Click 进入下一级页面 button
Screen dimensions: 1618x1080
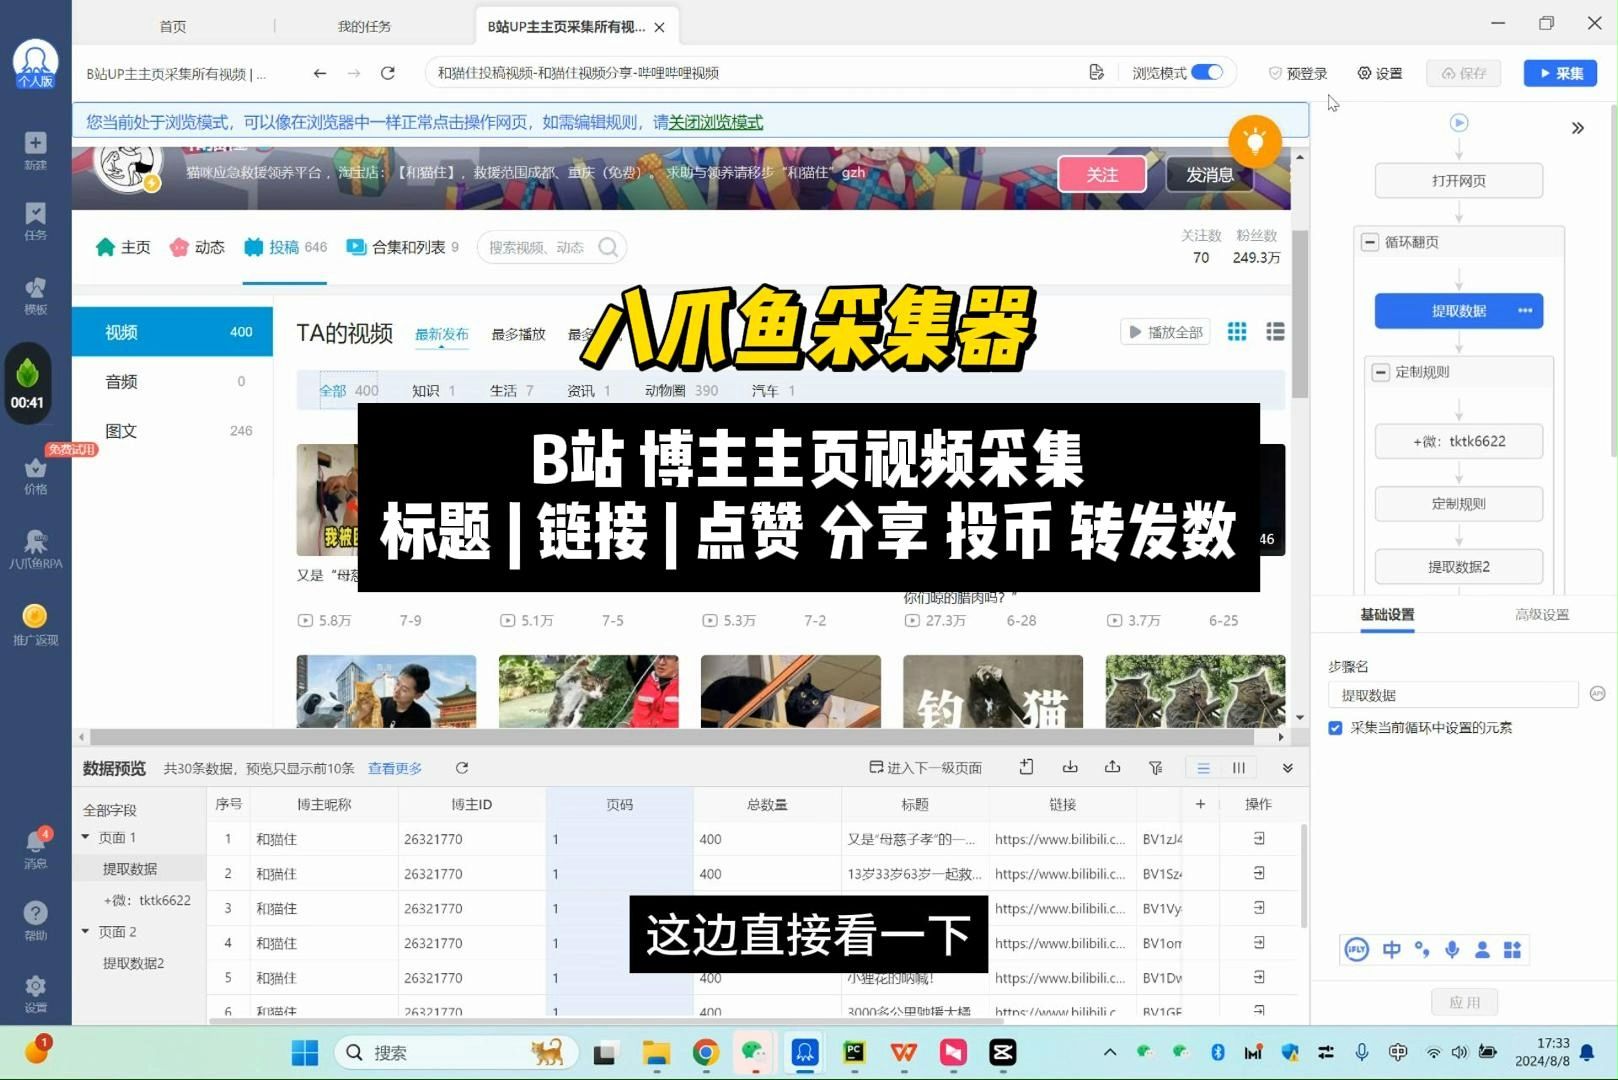coord(925,767)
